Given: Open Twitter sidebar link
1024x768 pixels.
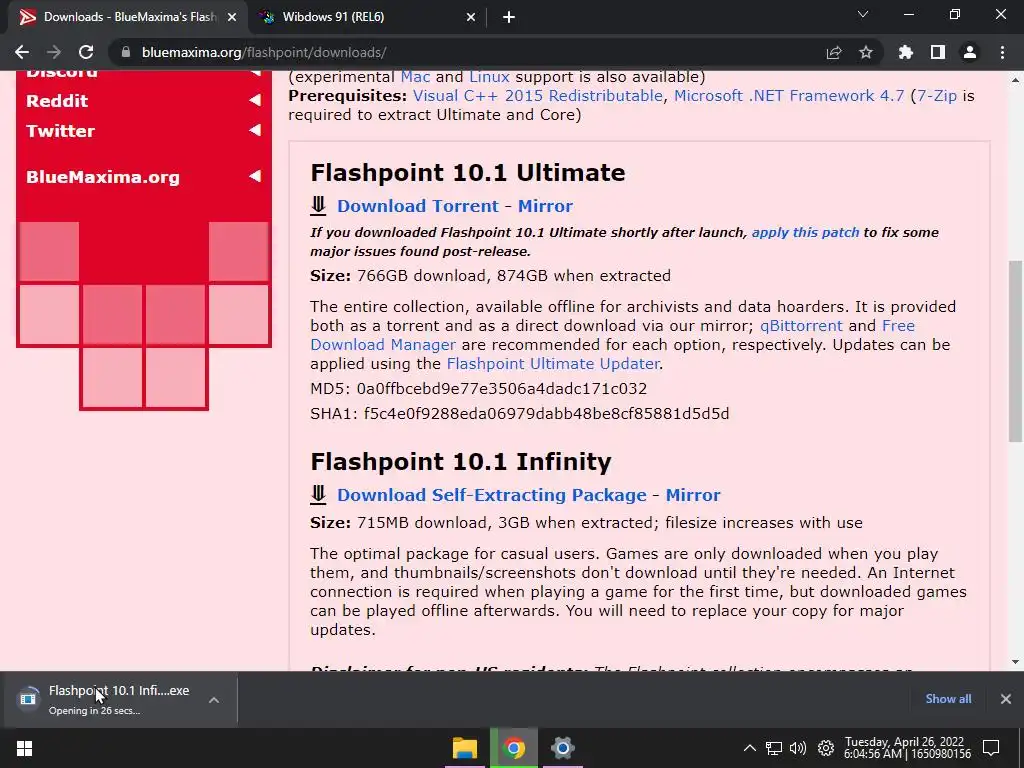Looking at the screenshot, I should 60,131.
